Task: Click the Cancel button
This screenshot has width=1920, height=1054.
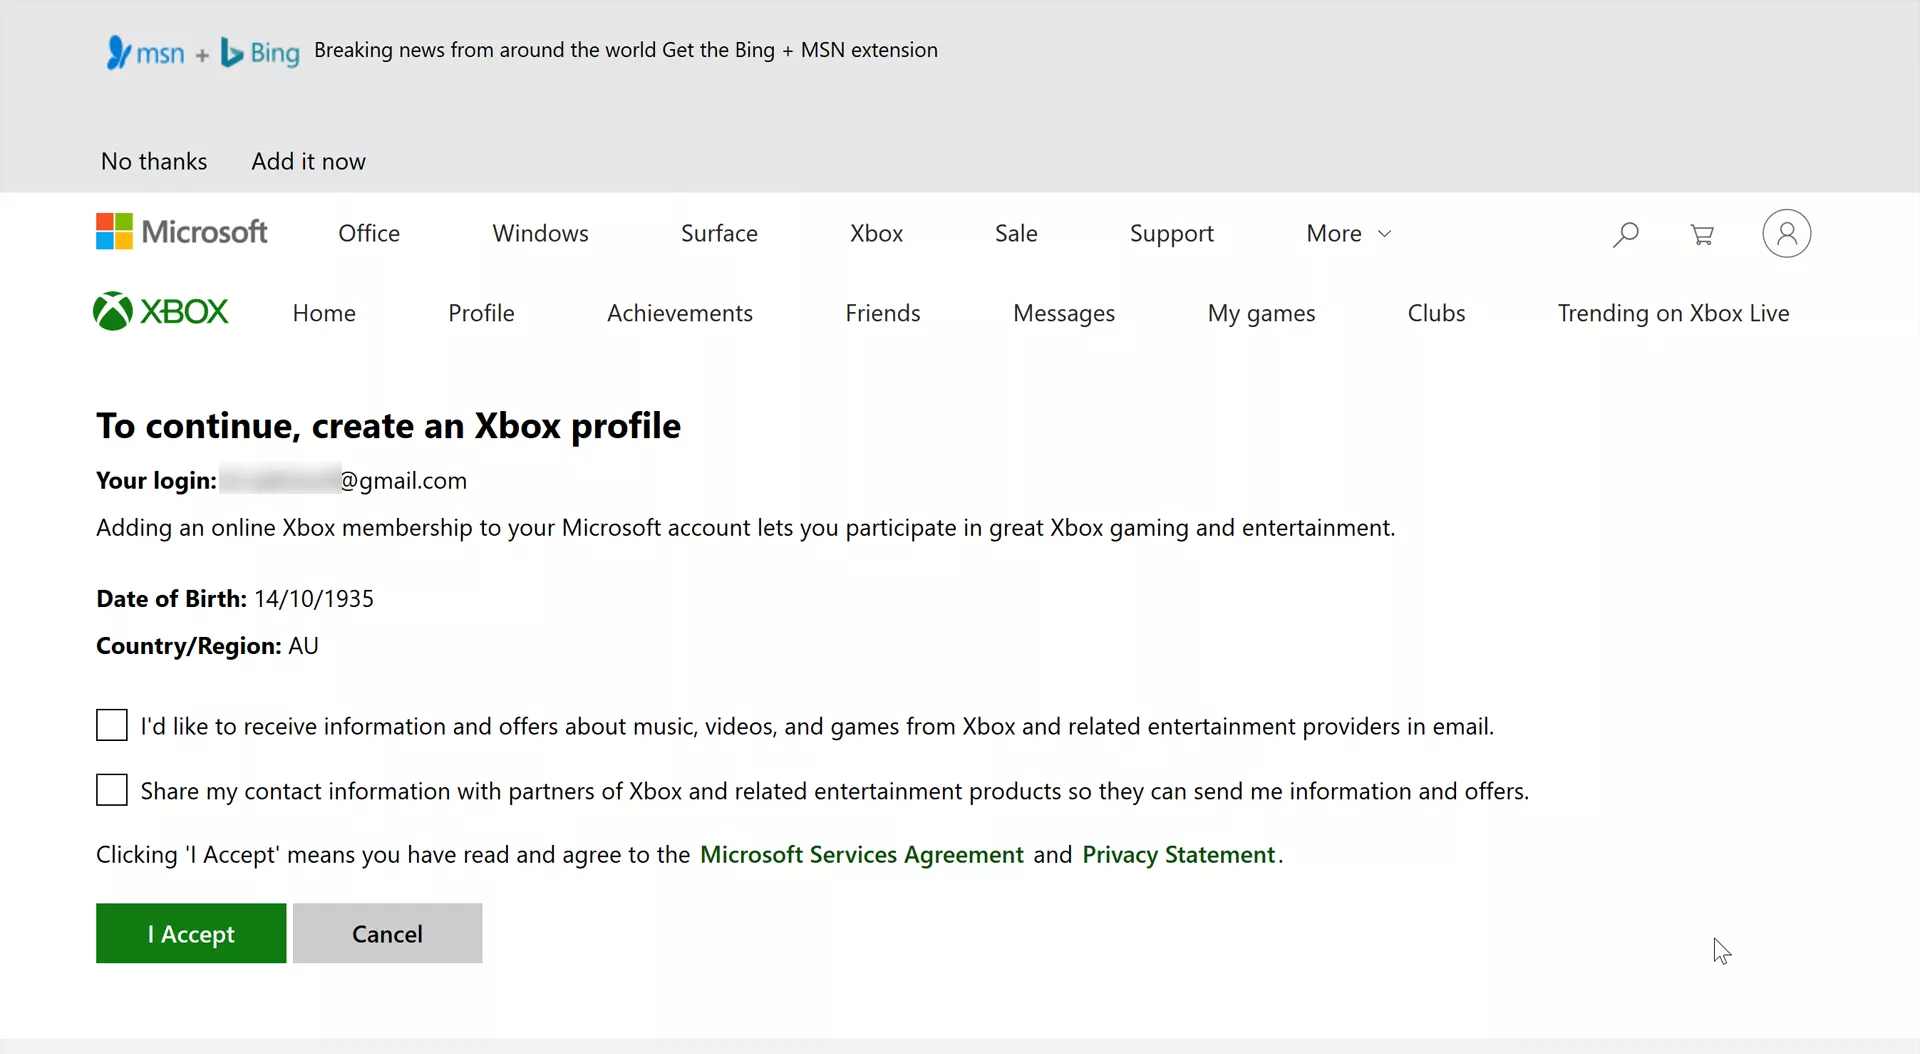Action: [387, 933]
